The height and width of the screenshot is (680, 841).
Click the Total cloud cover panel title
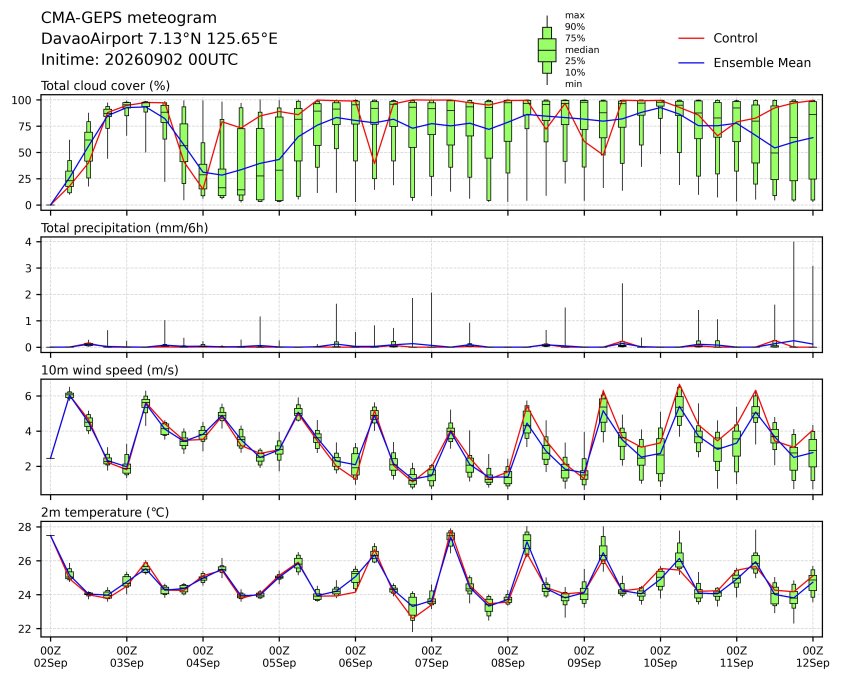106,86
